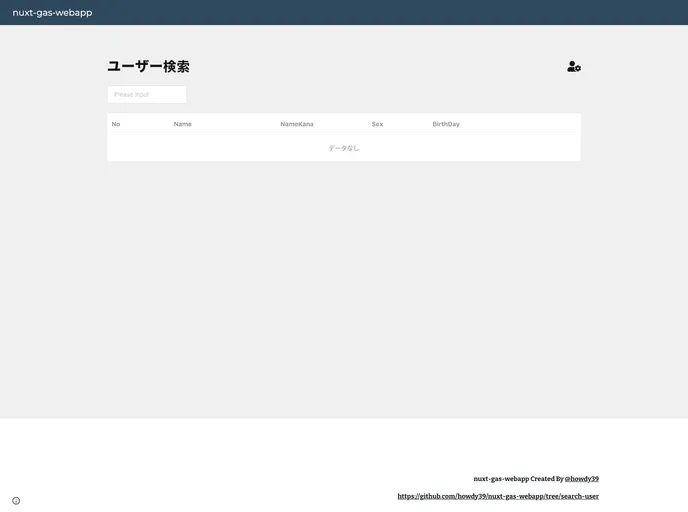The height and width of the screenshot is (512, 688).
Task: Sort table by the No column
Action: coord(116,124)
